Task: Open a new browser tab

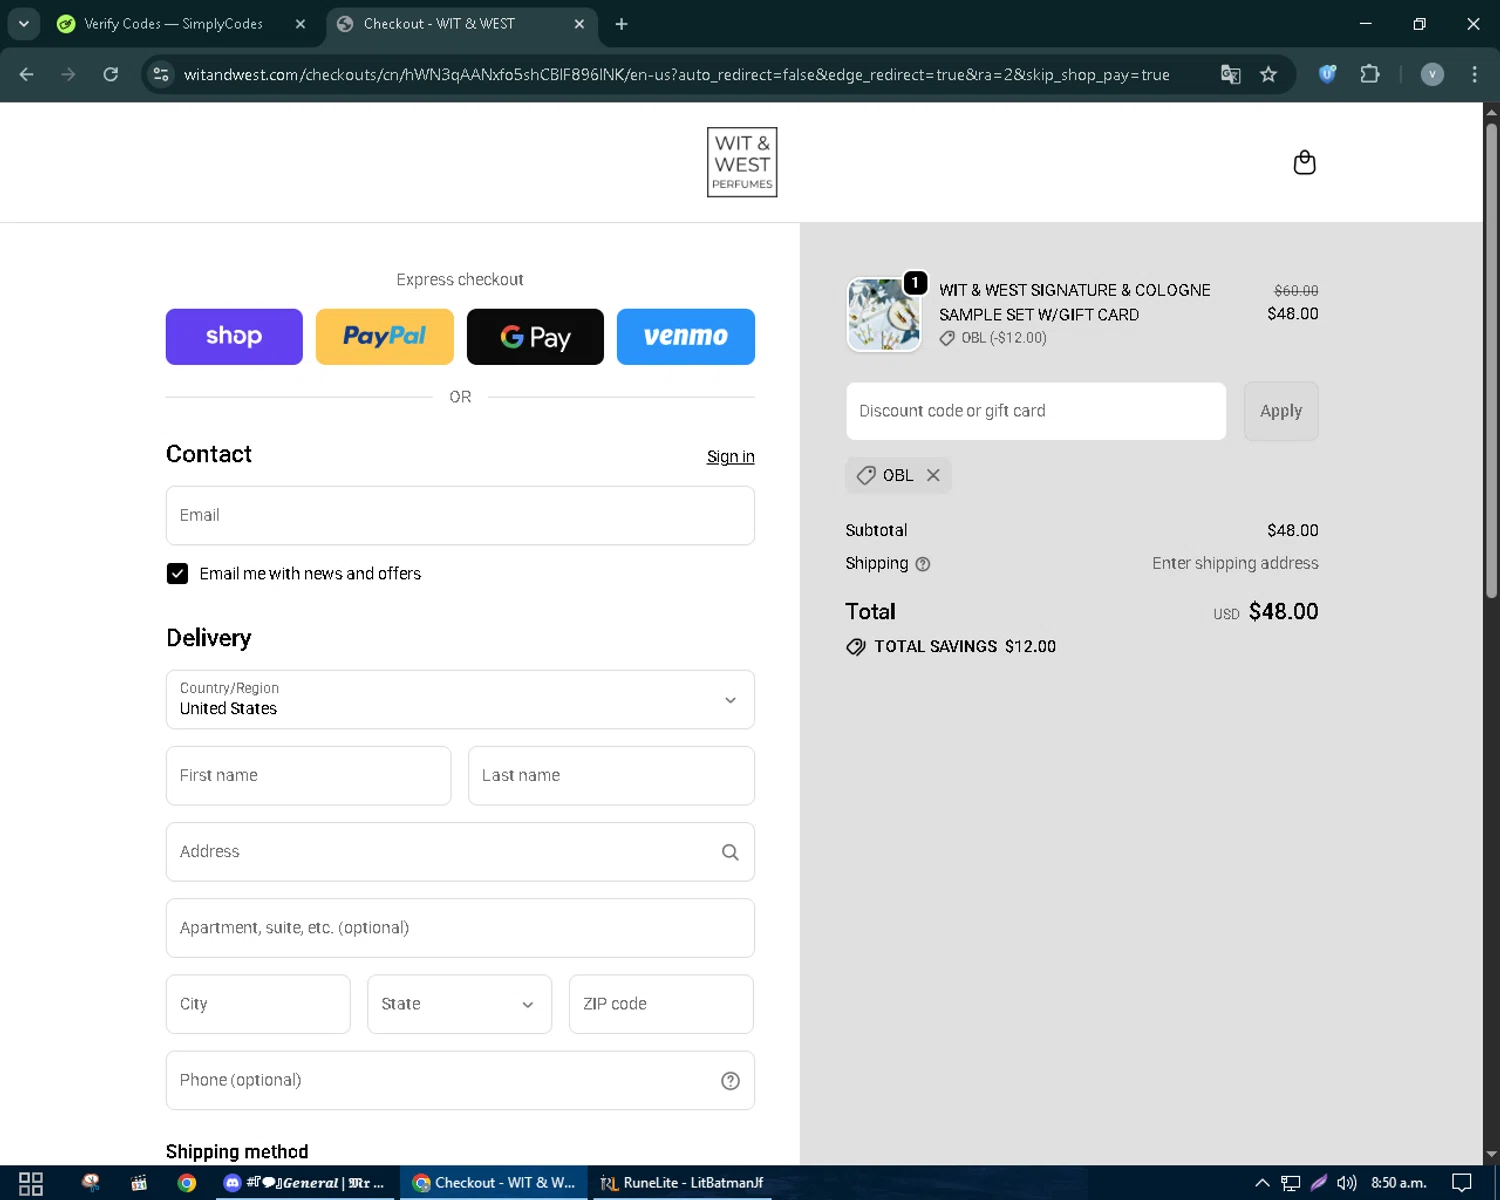Action: pyautogui.click(x=622, y=24)
